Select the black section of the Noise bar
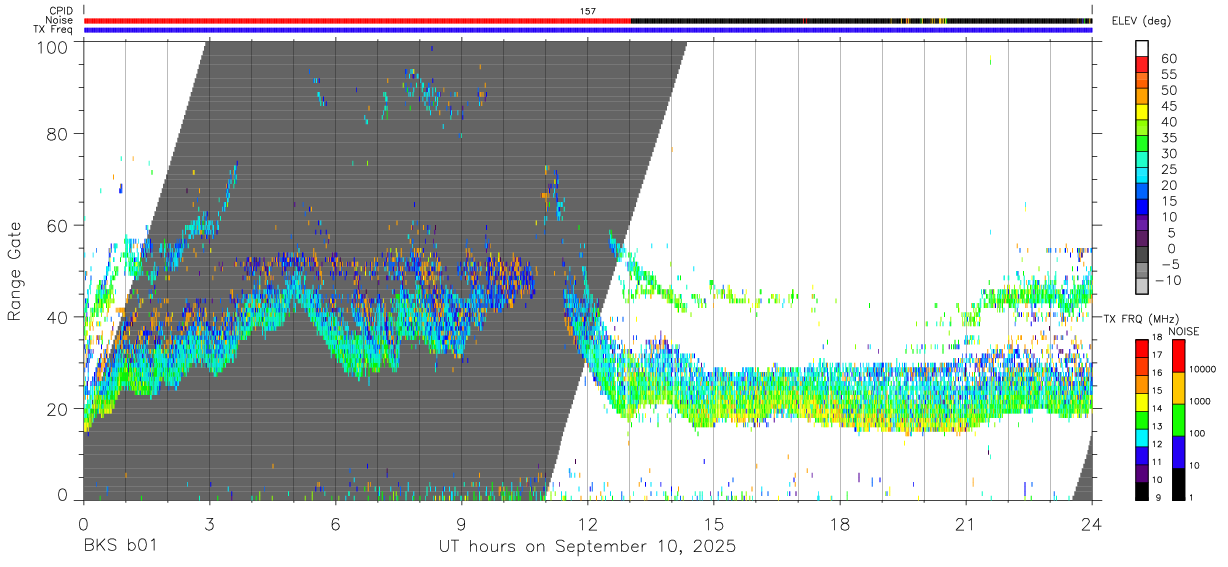 861,20
